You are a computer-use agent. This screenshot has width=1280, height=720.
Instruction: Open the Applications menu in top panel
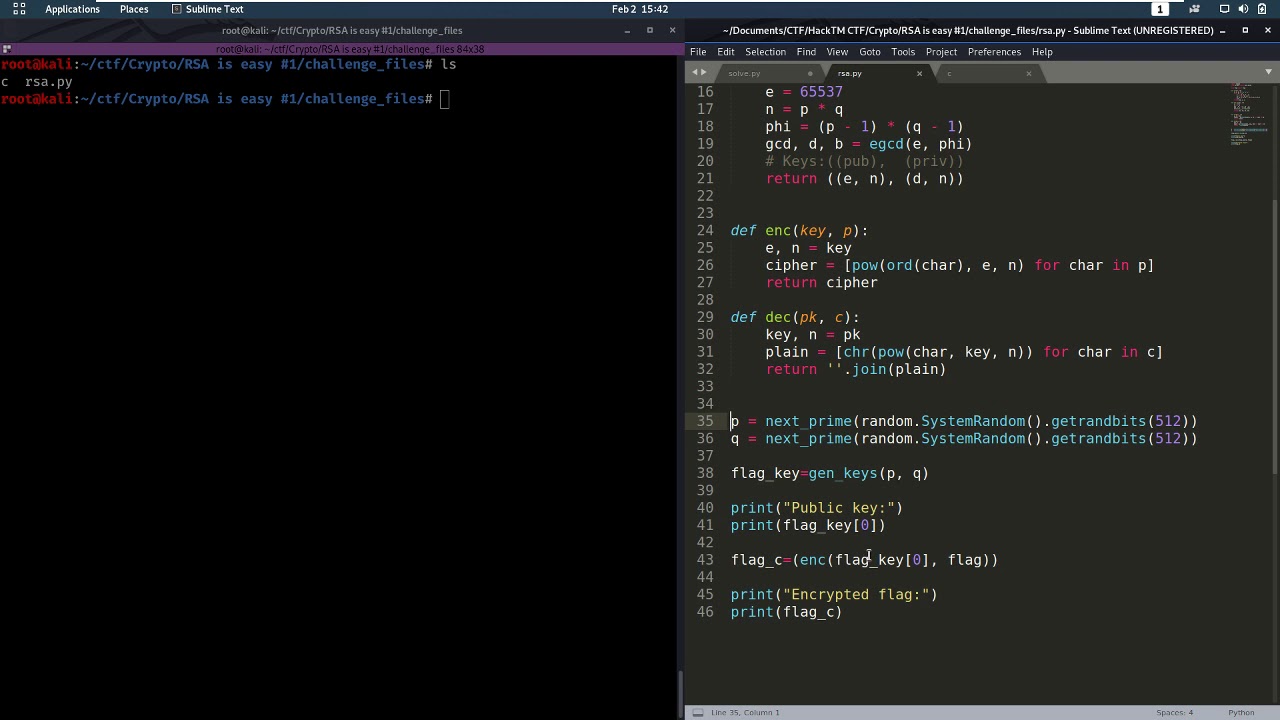72,9
